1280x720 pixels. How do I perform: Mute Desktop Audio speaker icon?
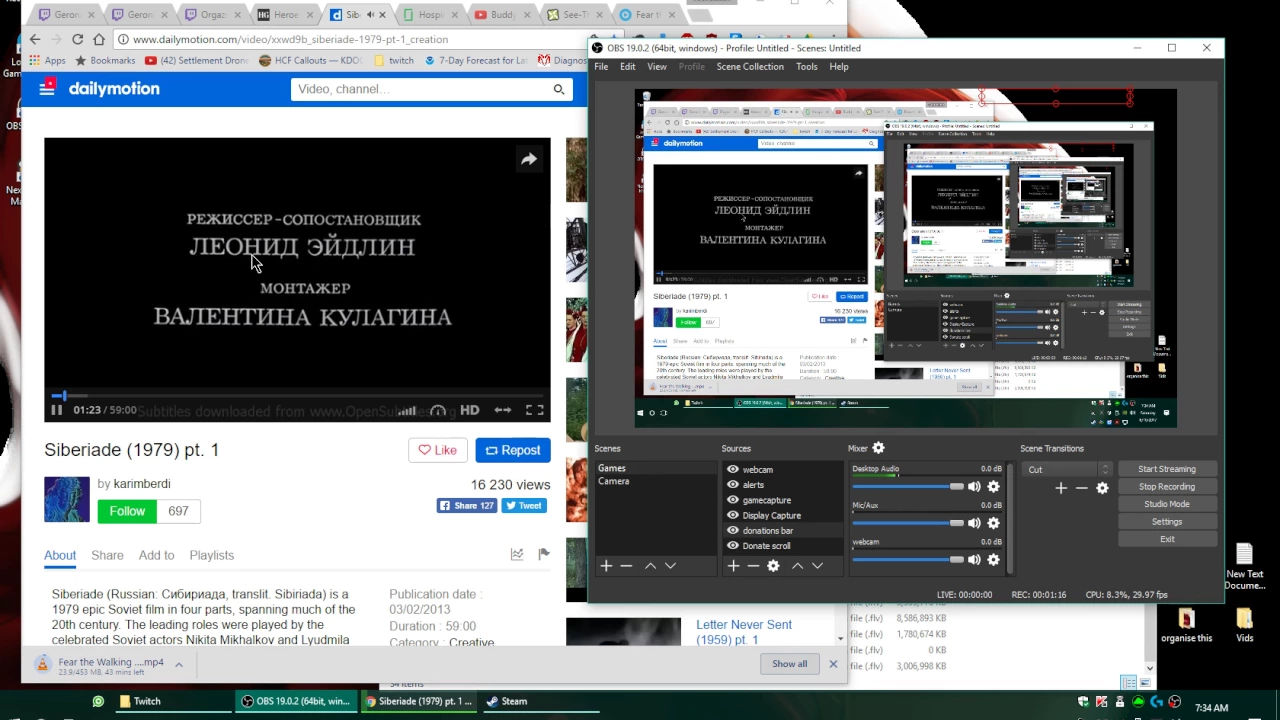click(x=974, y=487)
